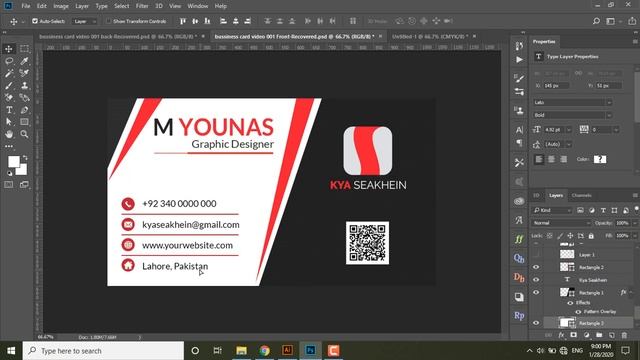Click the Create new group folder icon

click(x=599, y=335)
